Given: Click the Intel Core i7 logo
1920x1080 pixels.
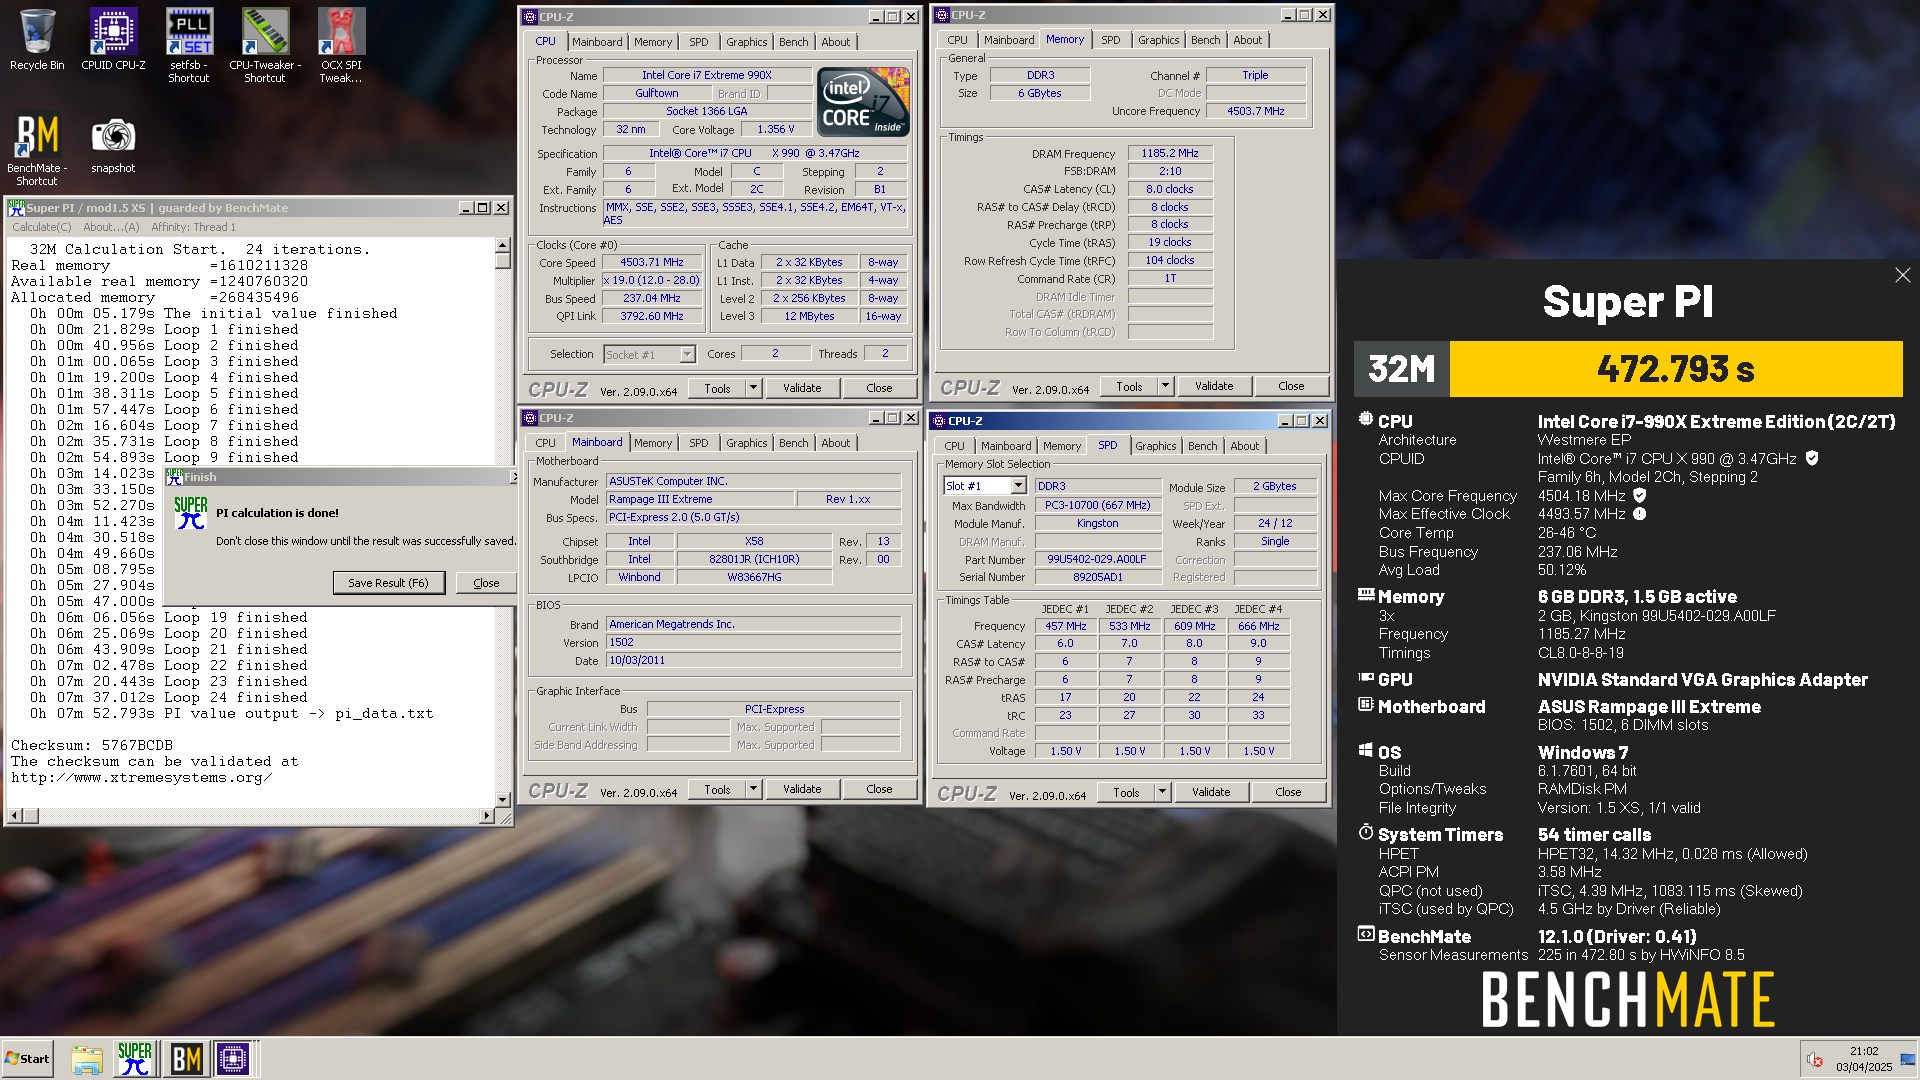Looking at the screenshot, I should click(x=863, y=101).
